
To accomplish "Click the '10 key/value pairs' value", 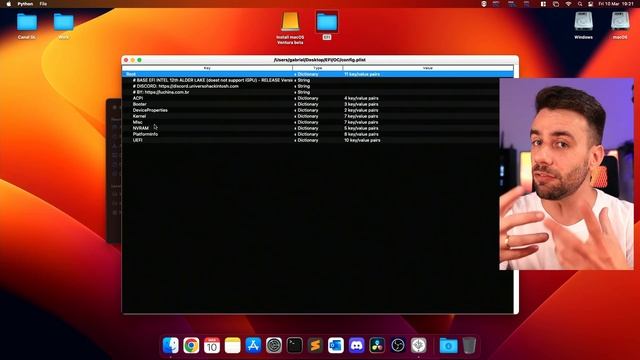I will (x=362, y=140).
